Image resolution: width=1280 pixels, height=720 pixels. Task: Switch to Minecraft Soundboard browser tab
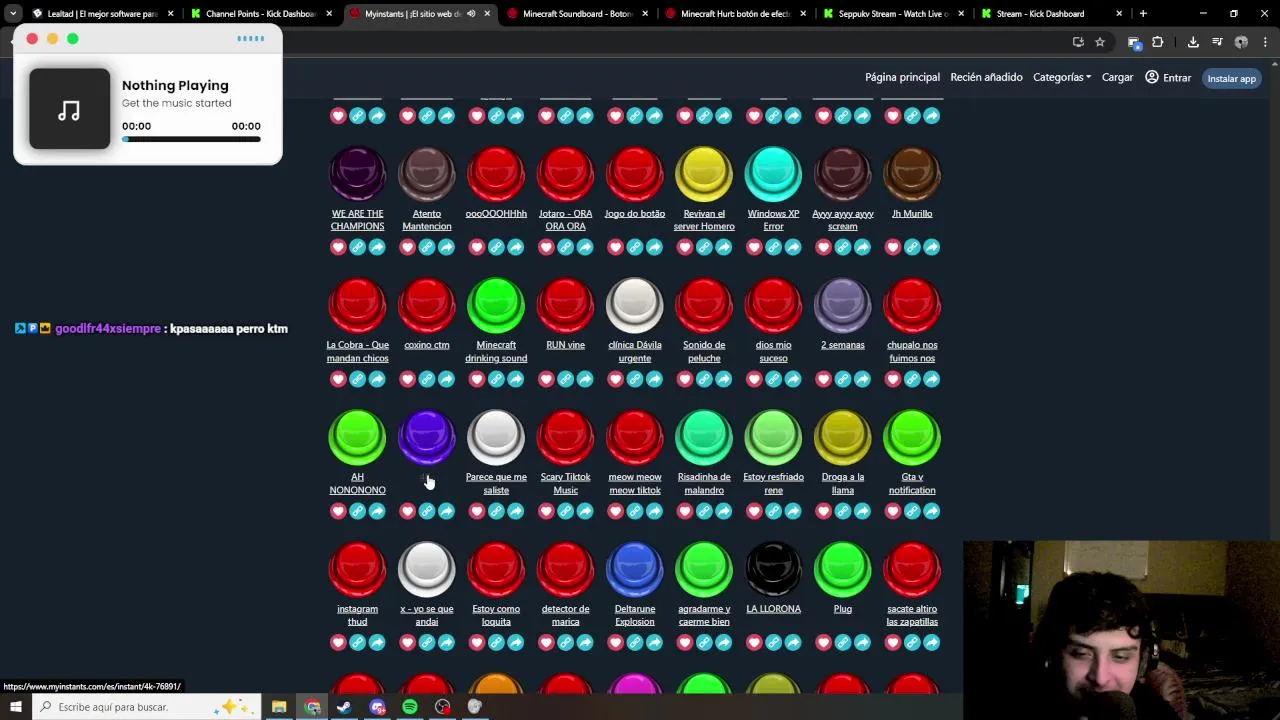click(x=578, y=14)
